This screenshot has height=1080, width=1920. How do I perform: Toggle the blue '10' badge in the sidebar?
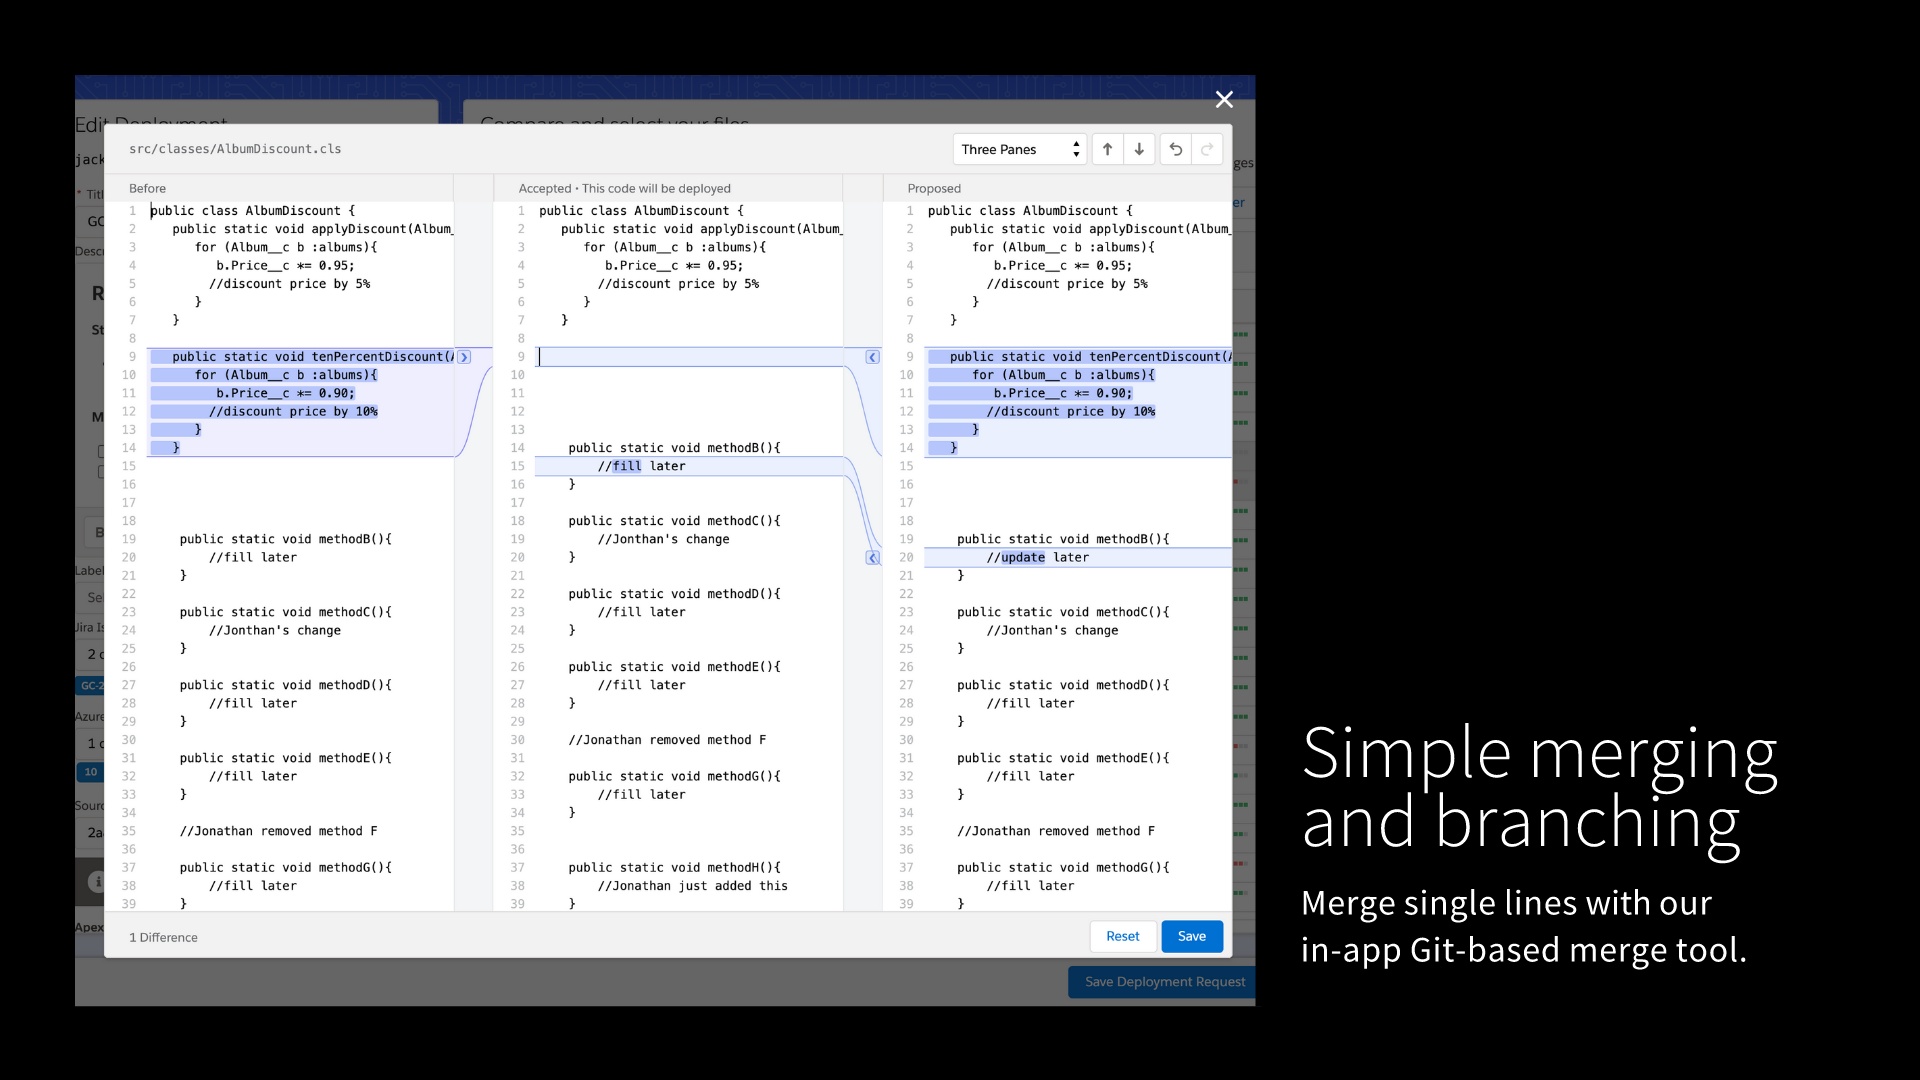tap(90, 772)
